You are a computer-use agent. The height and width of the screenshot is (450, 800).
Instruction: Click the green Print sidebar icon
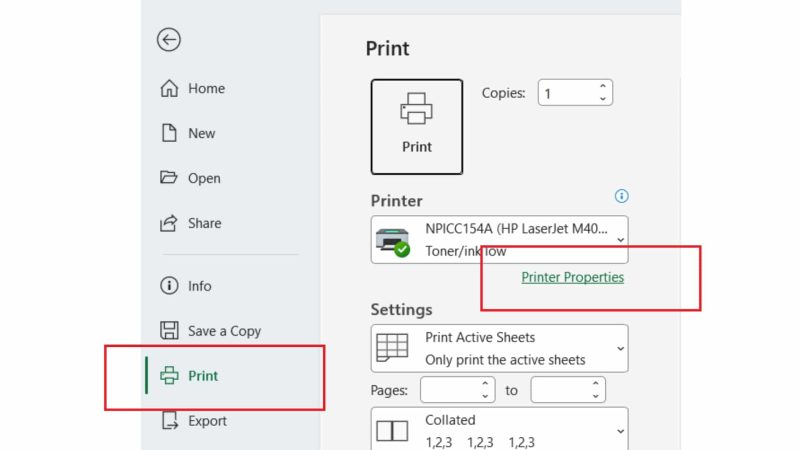[169, 376]
